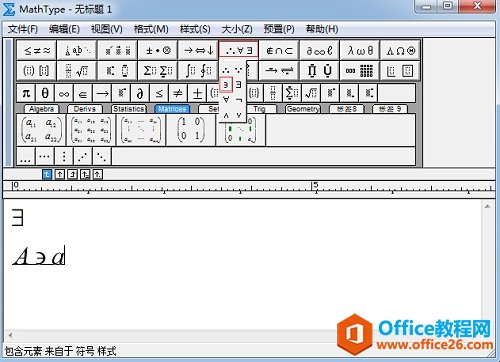This screenshot has width=500, height=362.
Task: Expand the spaces and ellipses palette
Action: click(77, 51)
